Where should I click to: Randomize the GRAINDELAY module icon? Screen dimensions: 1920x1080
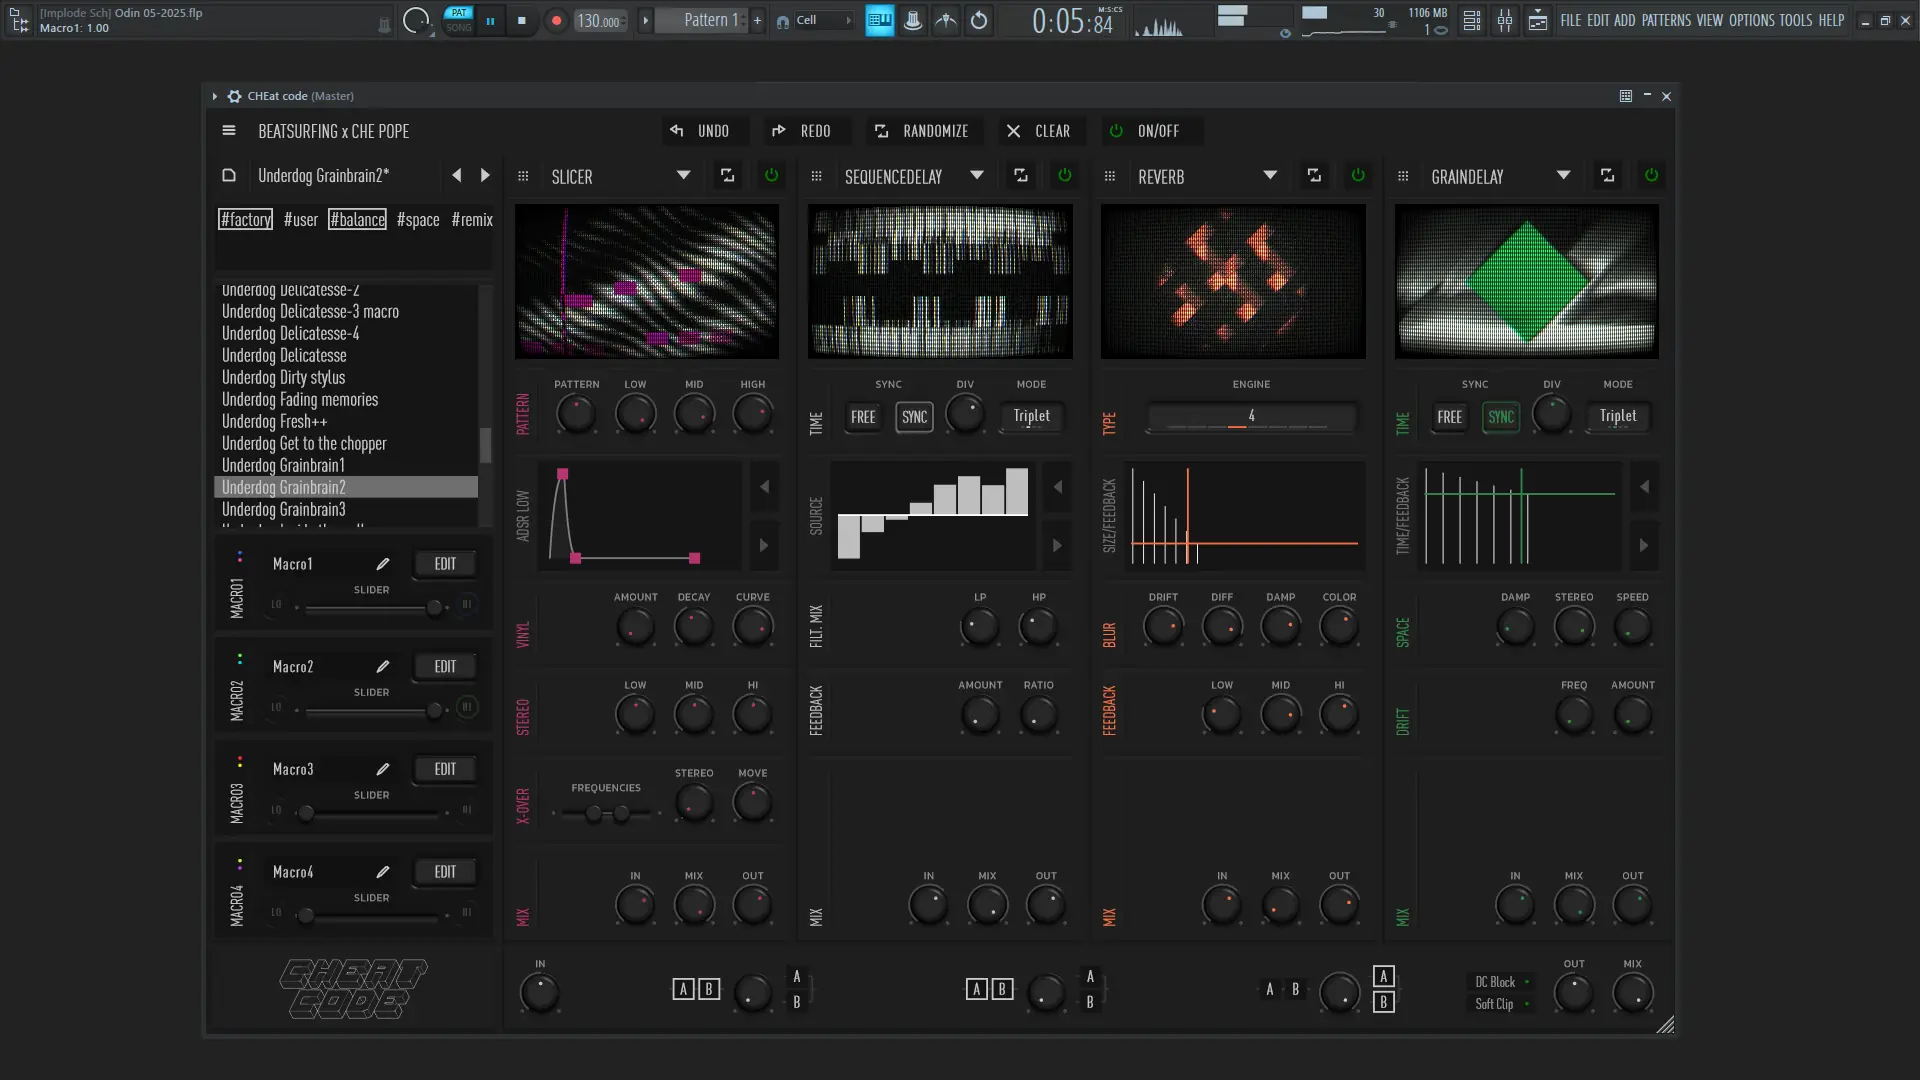1607,176
